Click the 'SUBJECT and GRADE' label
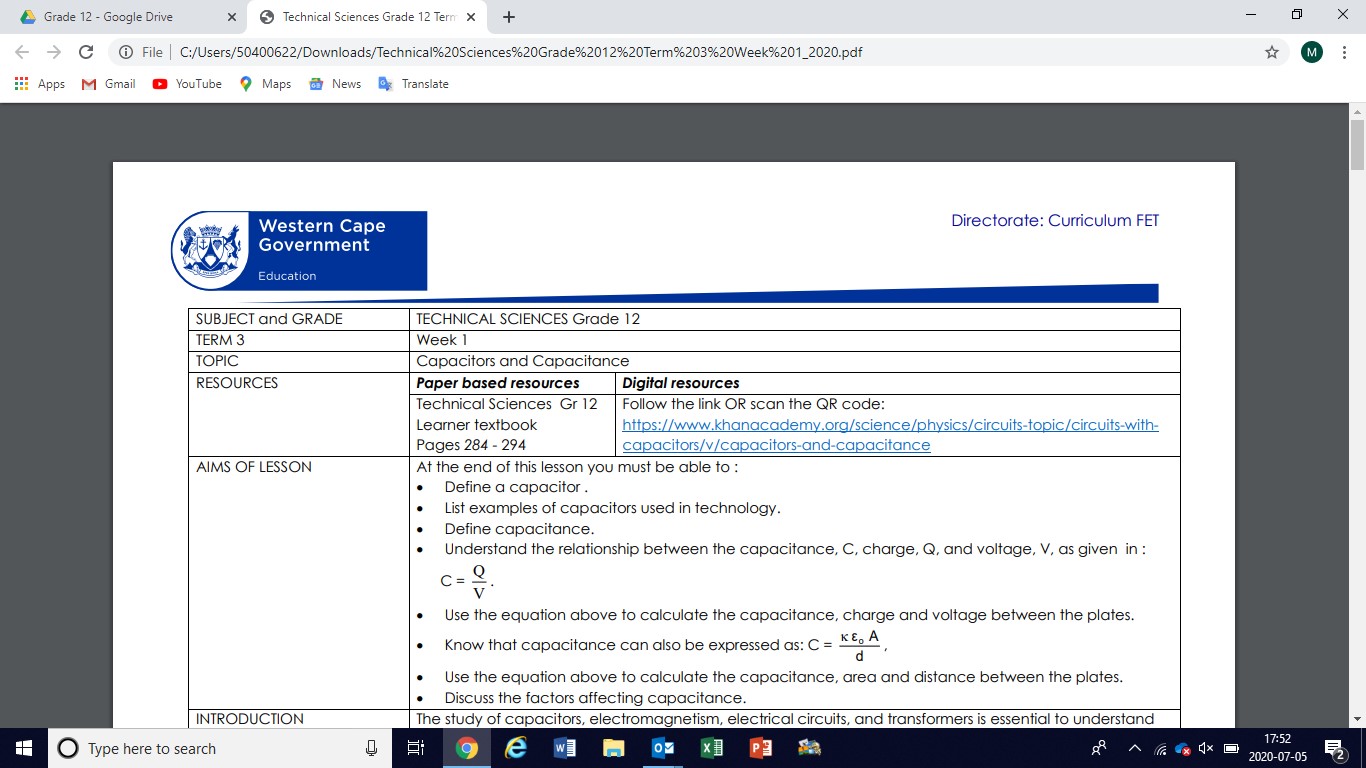 (269, 319)
